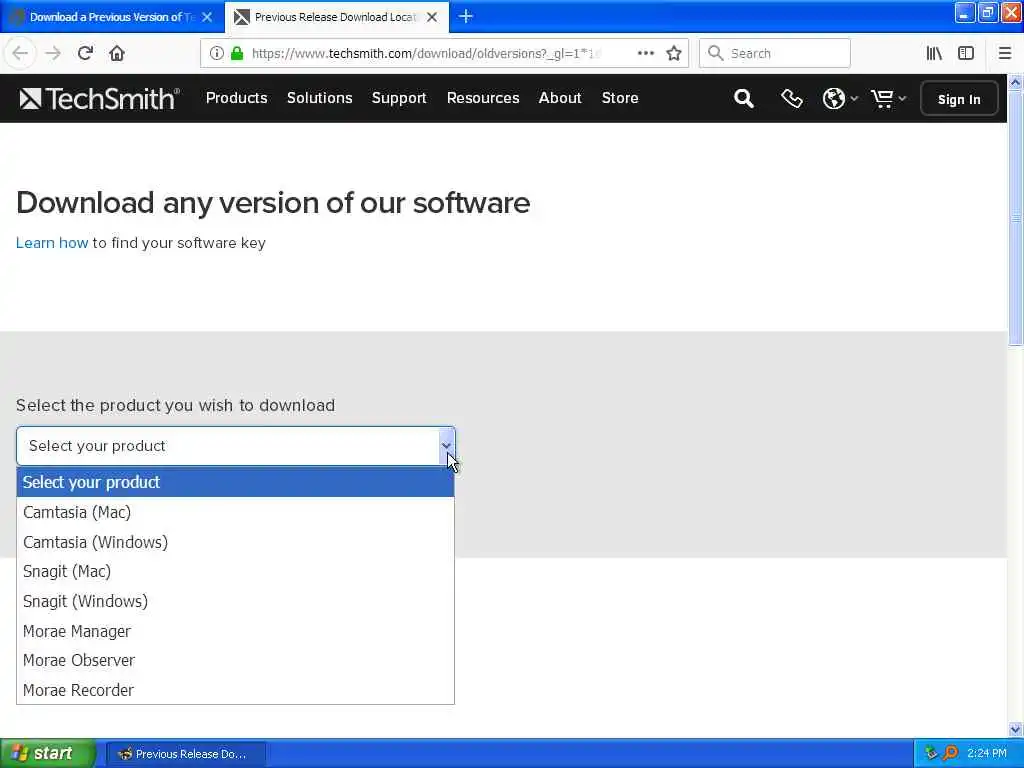Open the About menu
This screenshot has height=768, width=1024.
(560, 98)
